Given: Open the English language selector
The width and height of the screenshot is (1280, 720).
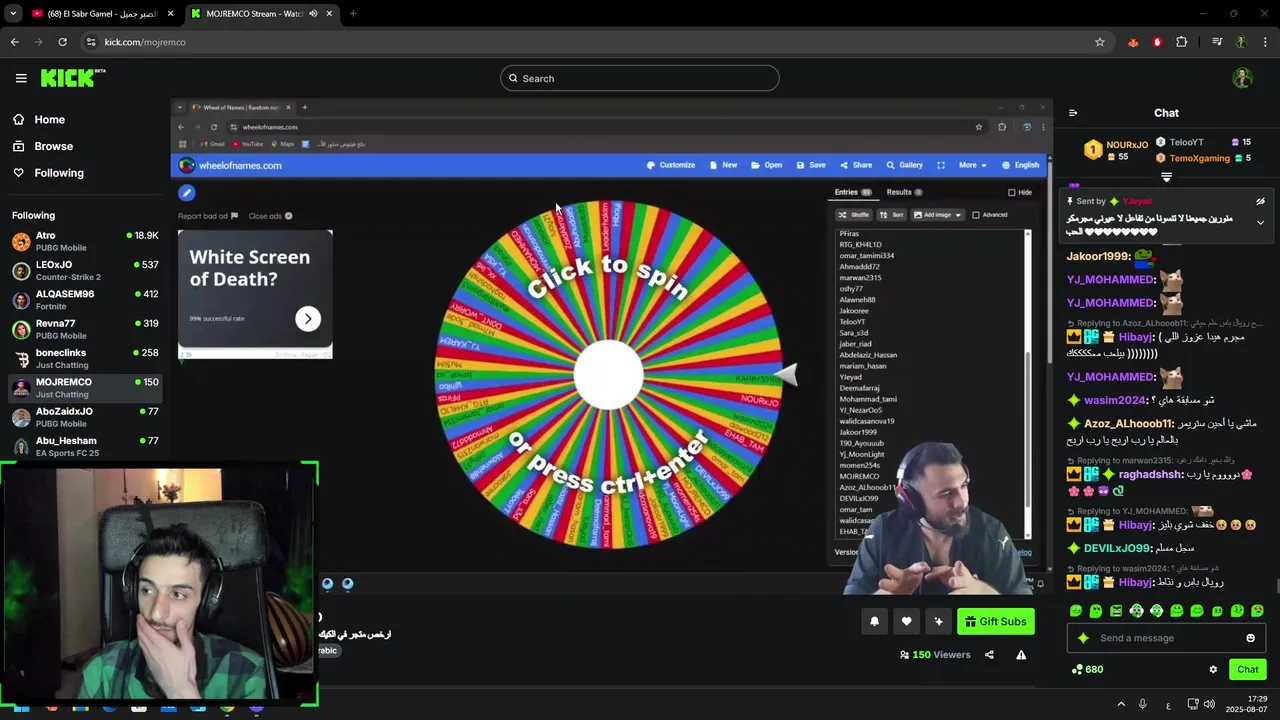Looking at the screenshot, I should (1021, 165).
